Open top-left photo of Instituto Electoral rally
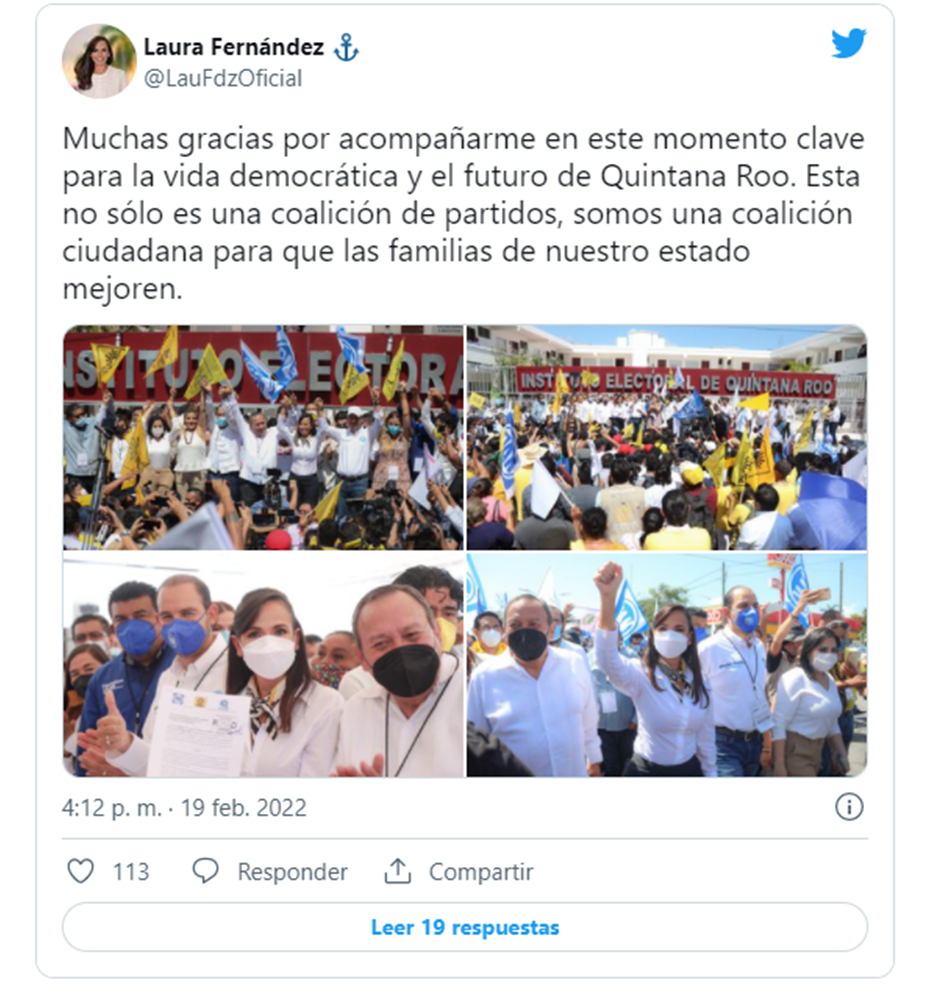 [264, 437]
